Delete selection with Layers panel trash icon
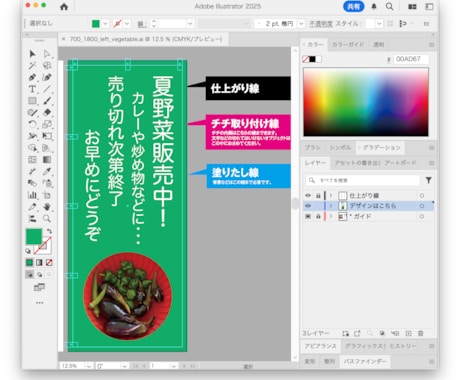 [421, 333]
